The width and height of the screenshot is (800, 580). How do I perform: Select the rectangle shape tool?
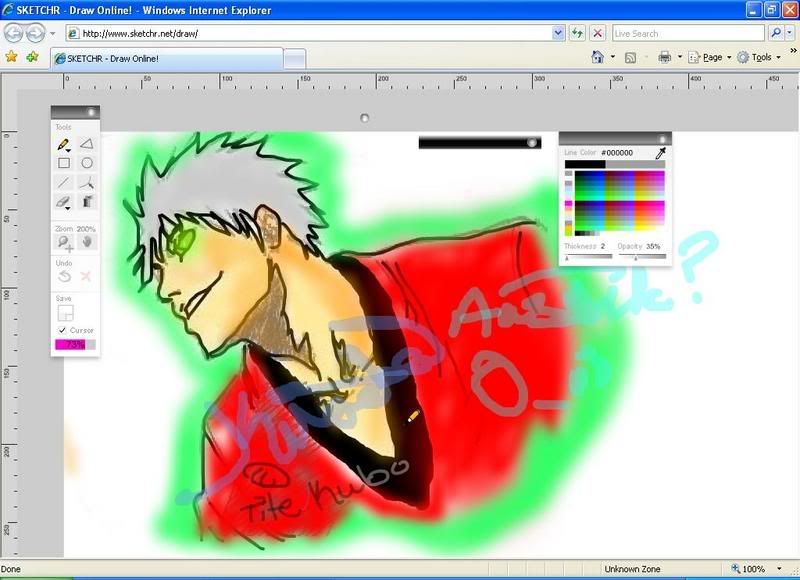(64, 163)
